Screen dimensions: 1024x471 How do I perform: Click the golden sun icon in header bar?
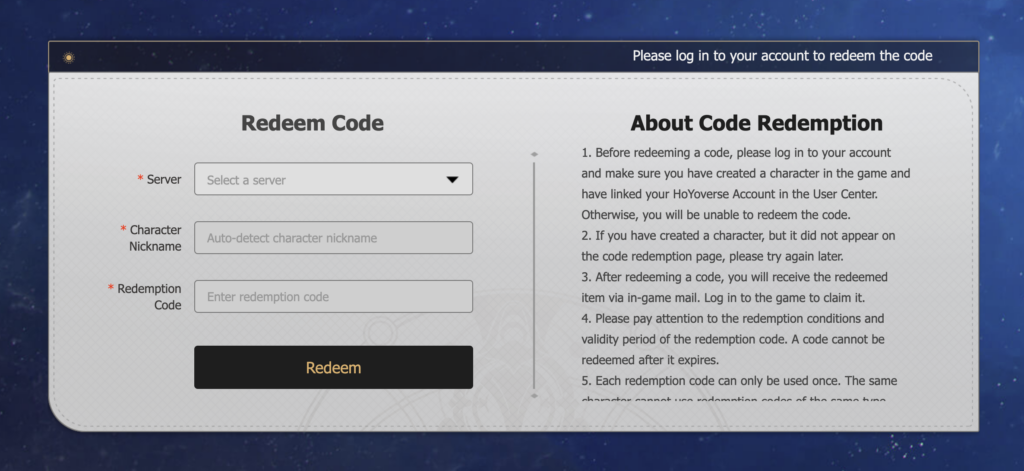(x=69, y=57)
